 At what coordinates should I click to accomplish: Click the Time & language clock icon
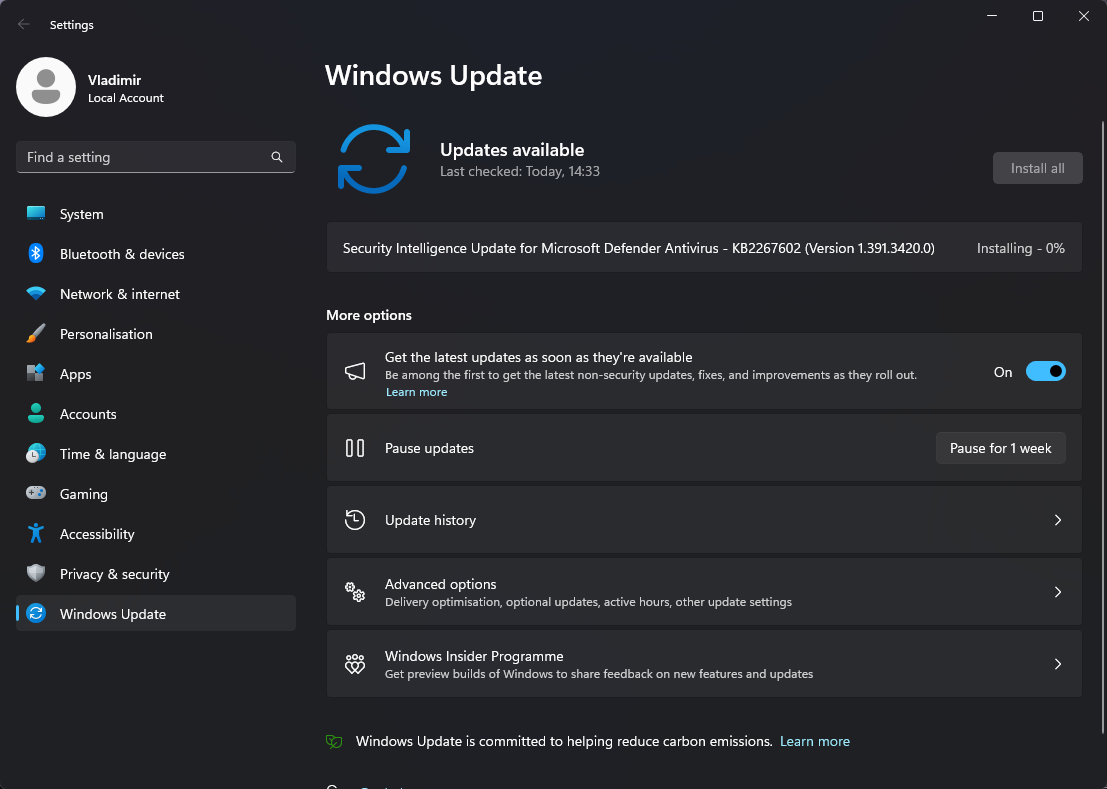coord(36,454)
